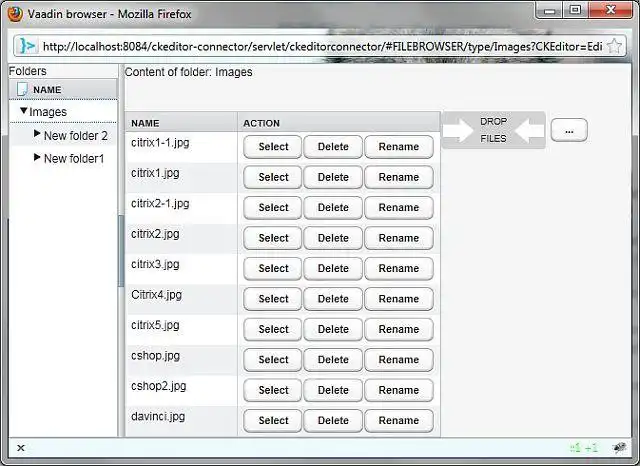Select citrix1.jpg file

[273, 177]
